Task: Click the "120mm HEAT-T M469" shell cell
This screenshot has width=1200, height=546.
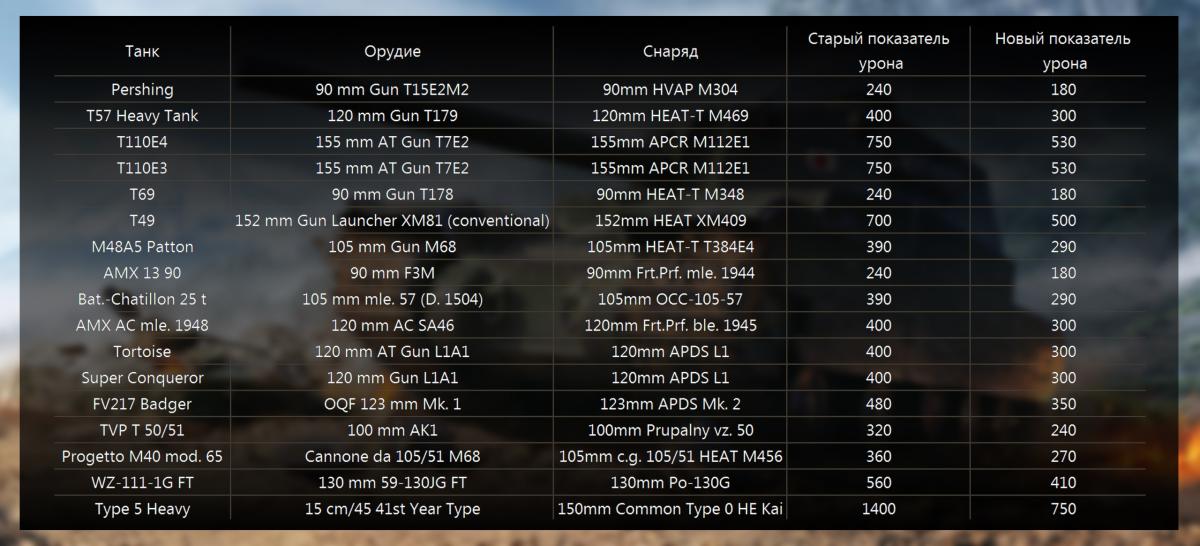Action: point(670,115)
